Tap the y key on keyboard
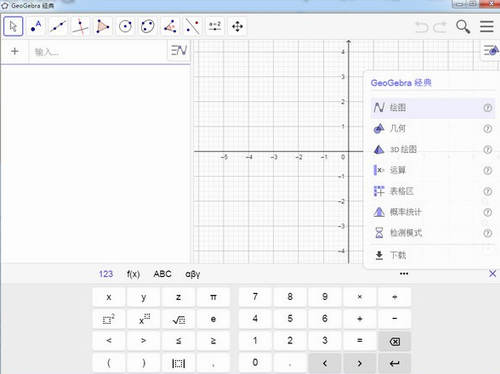 pos(144,297)
